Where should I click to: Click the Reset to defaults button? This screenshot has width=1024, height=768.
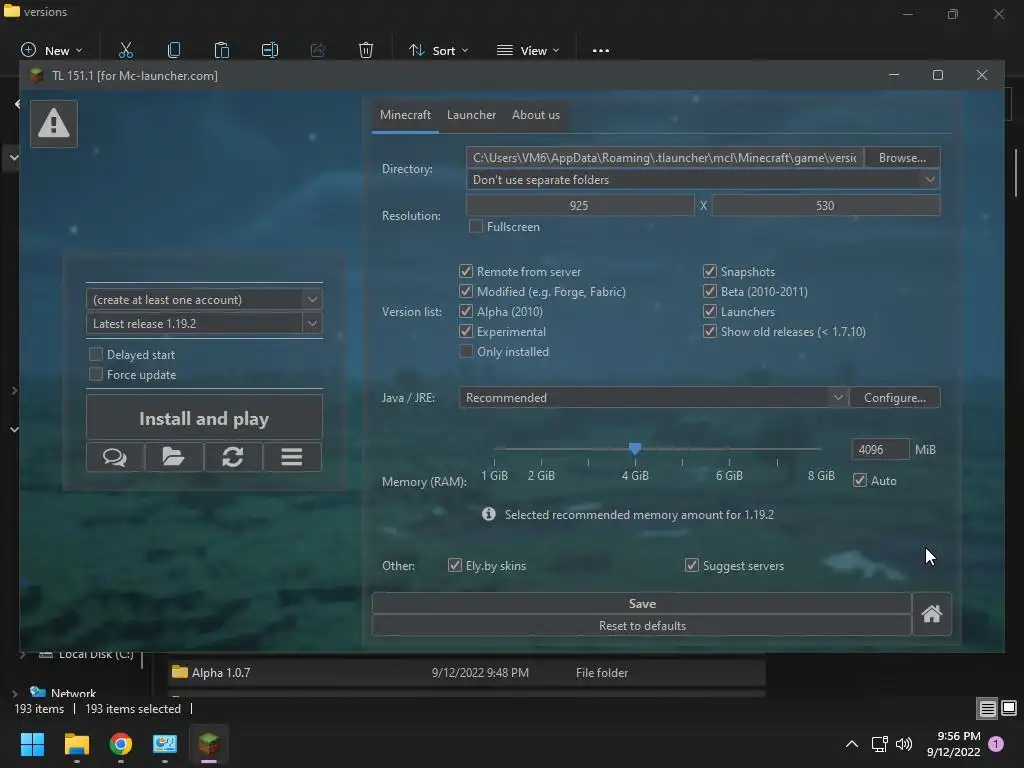tap(642, 626)
